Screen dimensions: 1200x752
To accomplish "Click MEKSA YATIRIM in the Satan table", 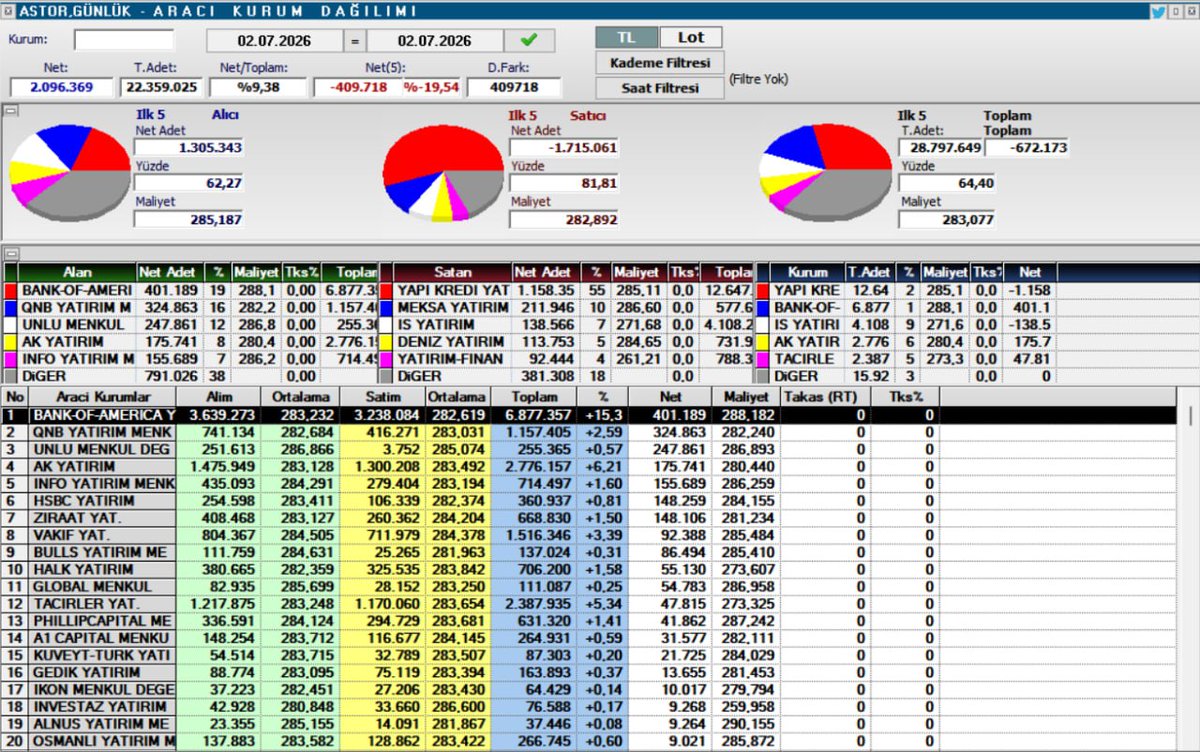I will coord(453,307).
